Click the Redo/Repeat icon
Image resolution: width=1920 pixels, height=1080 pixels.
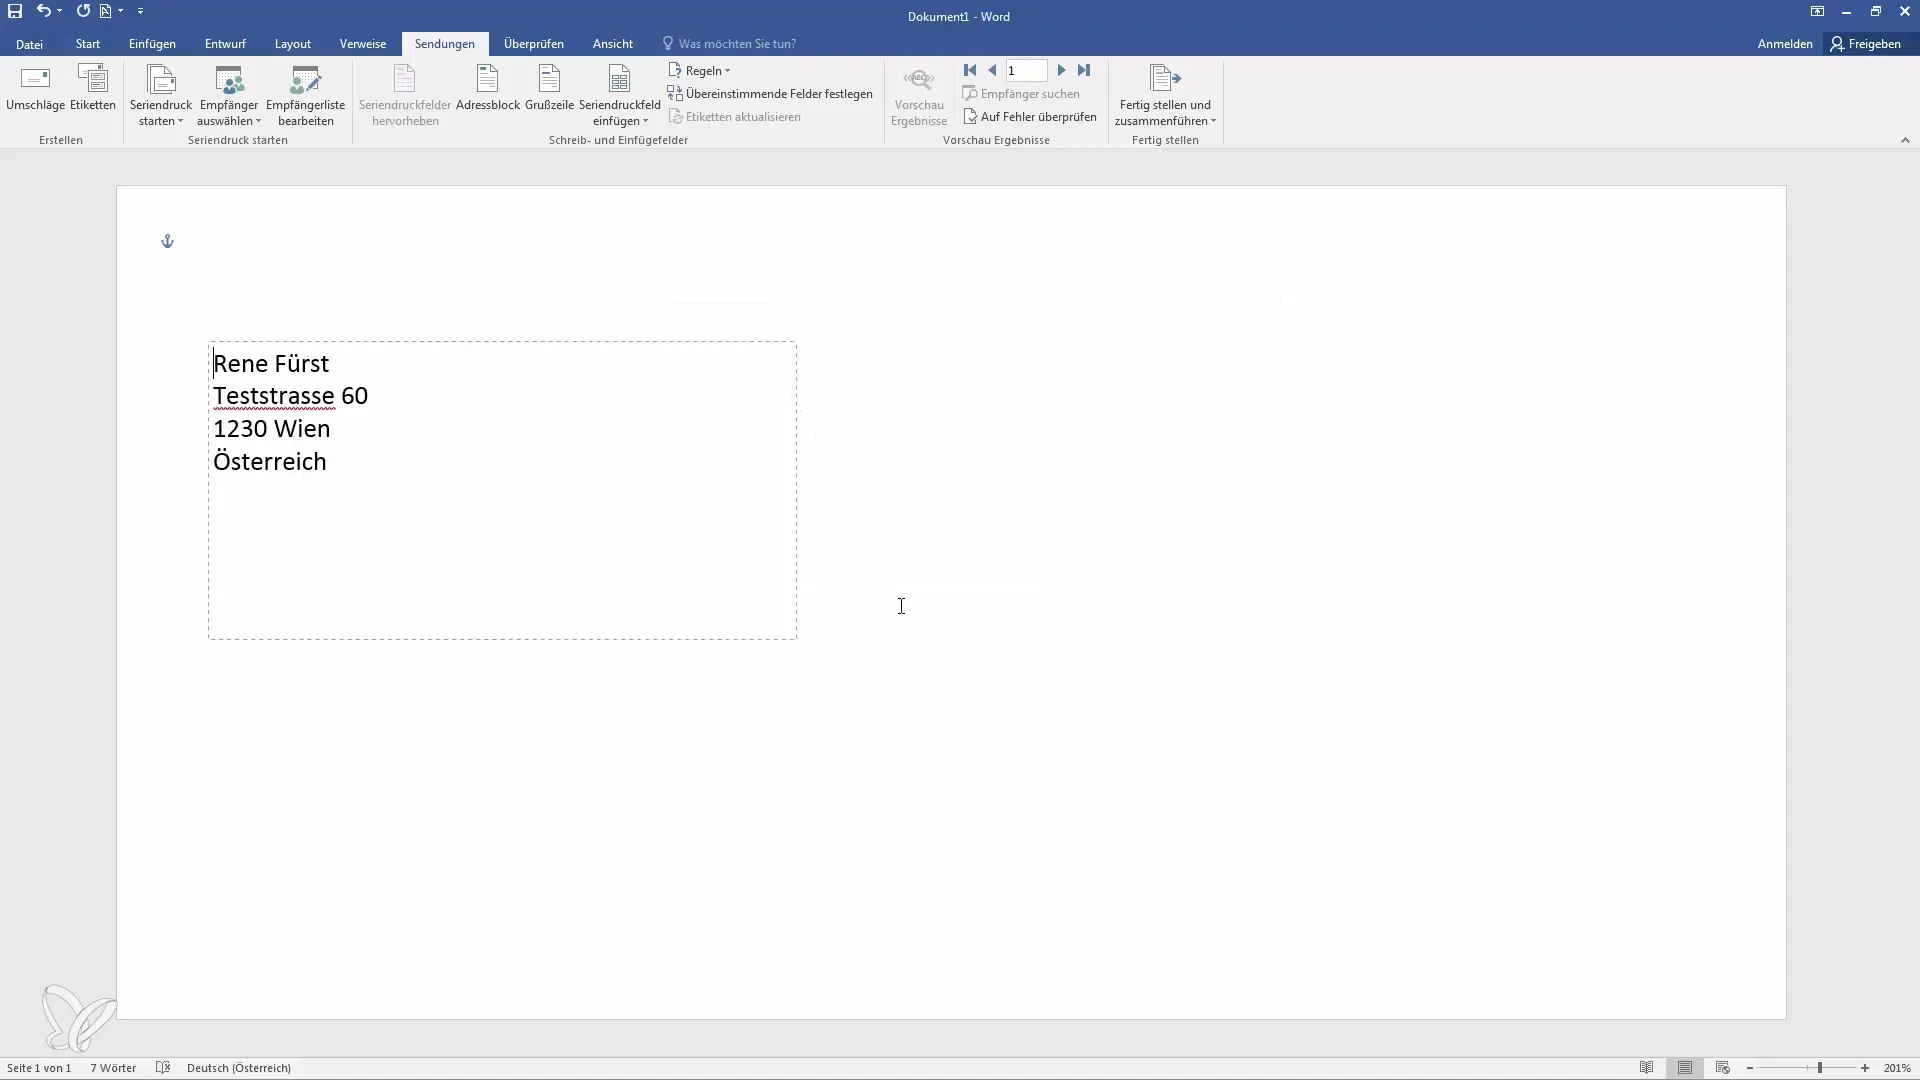[x=83, y=11]
